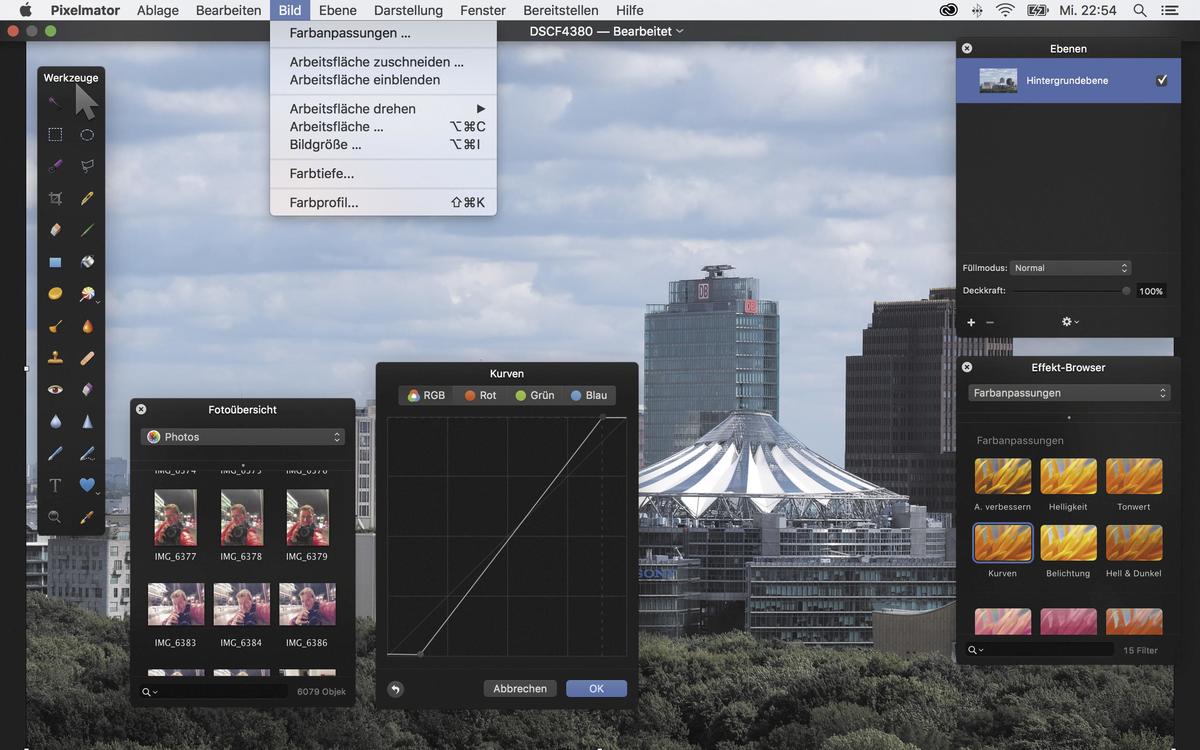
Task: Select the Freeform Pen tool
Action: (x=87, y=453)
